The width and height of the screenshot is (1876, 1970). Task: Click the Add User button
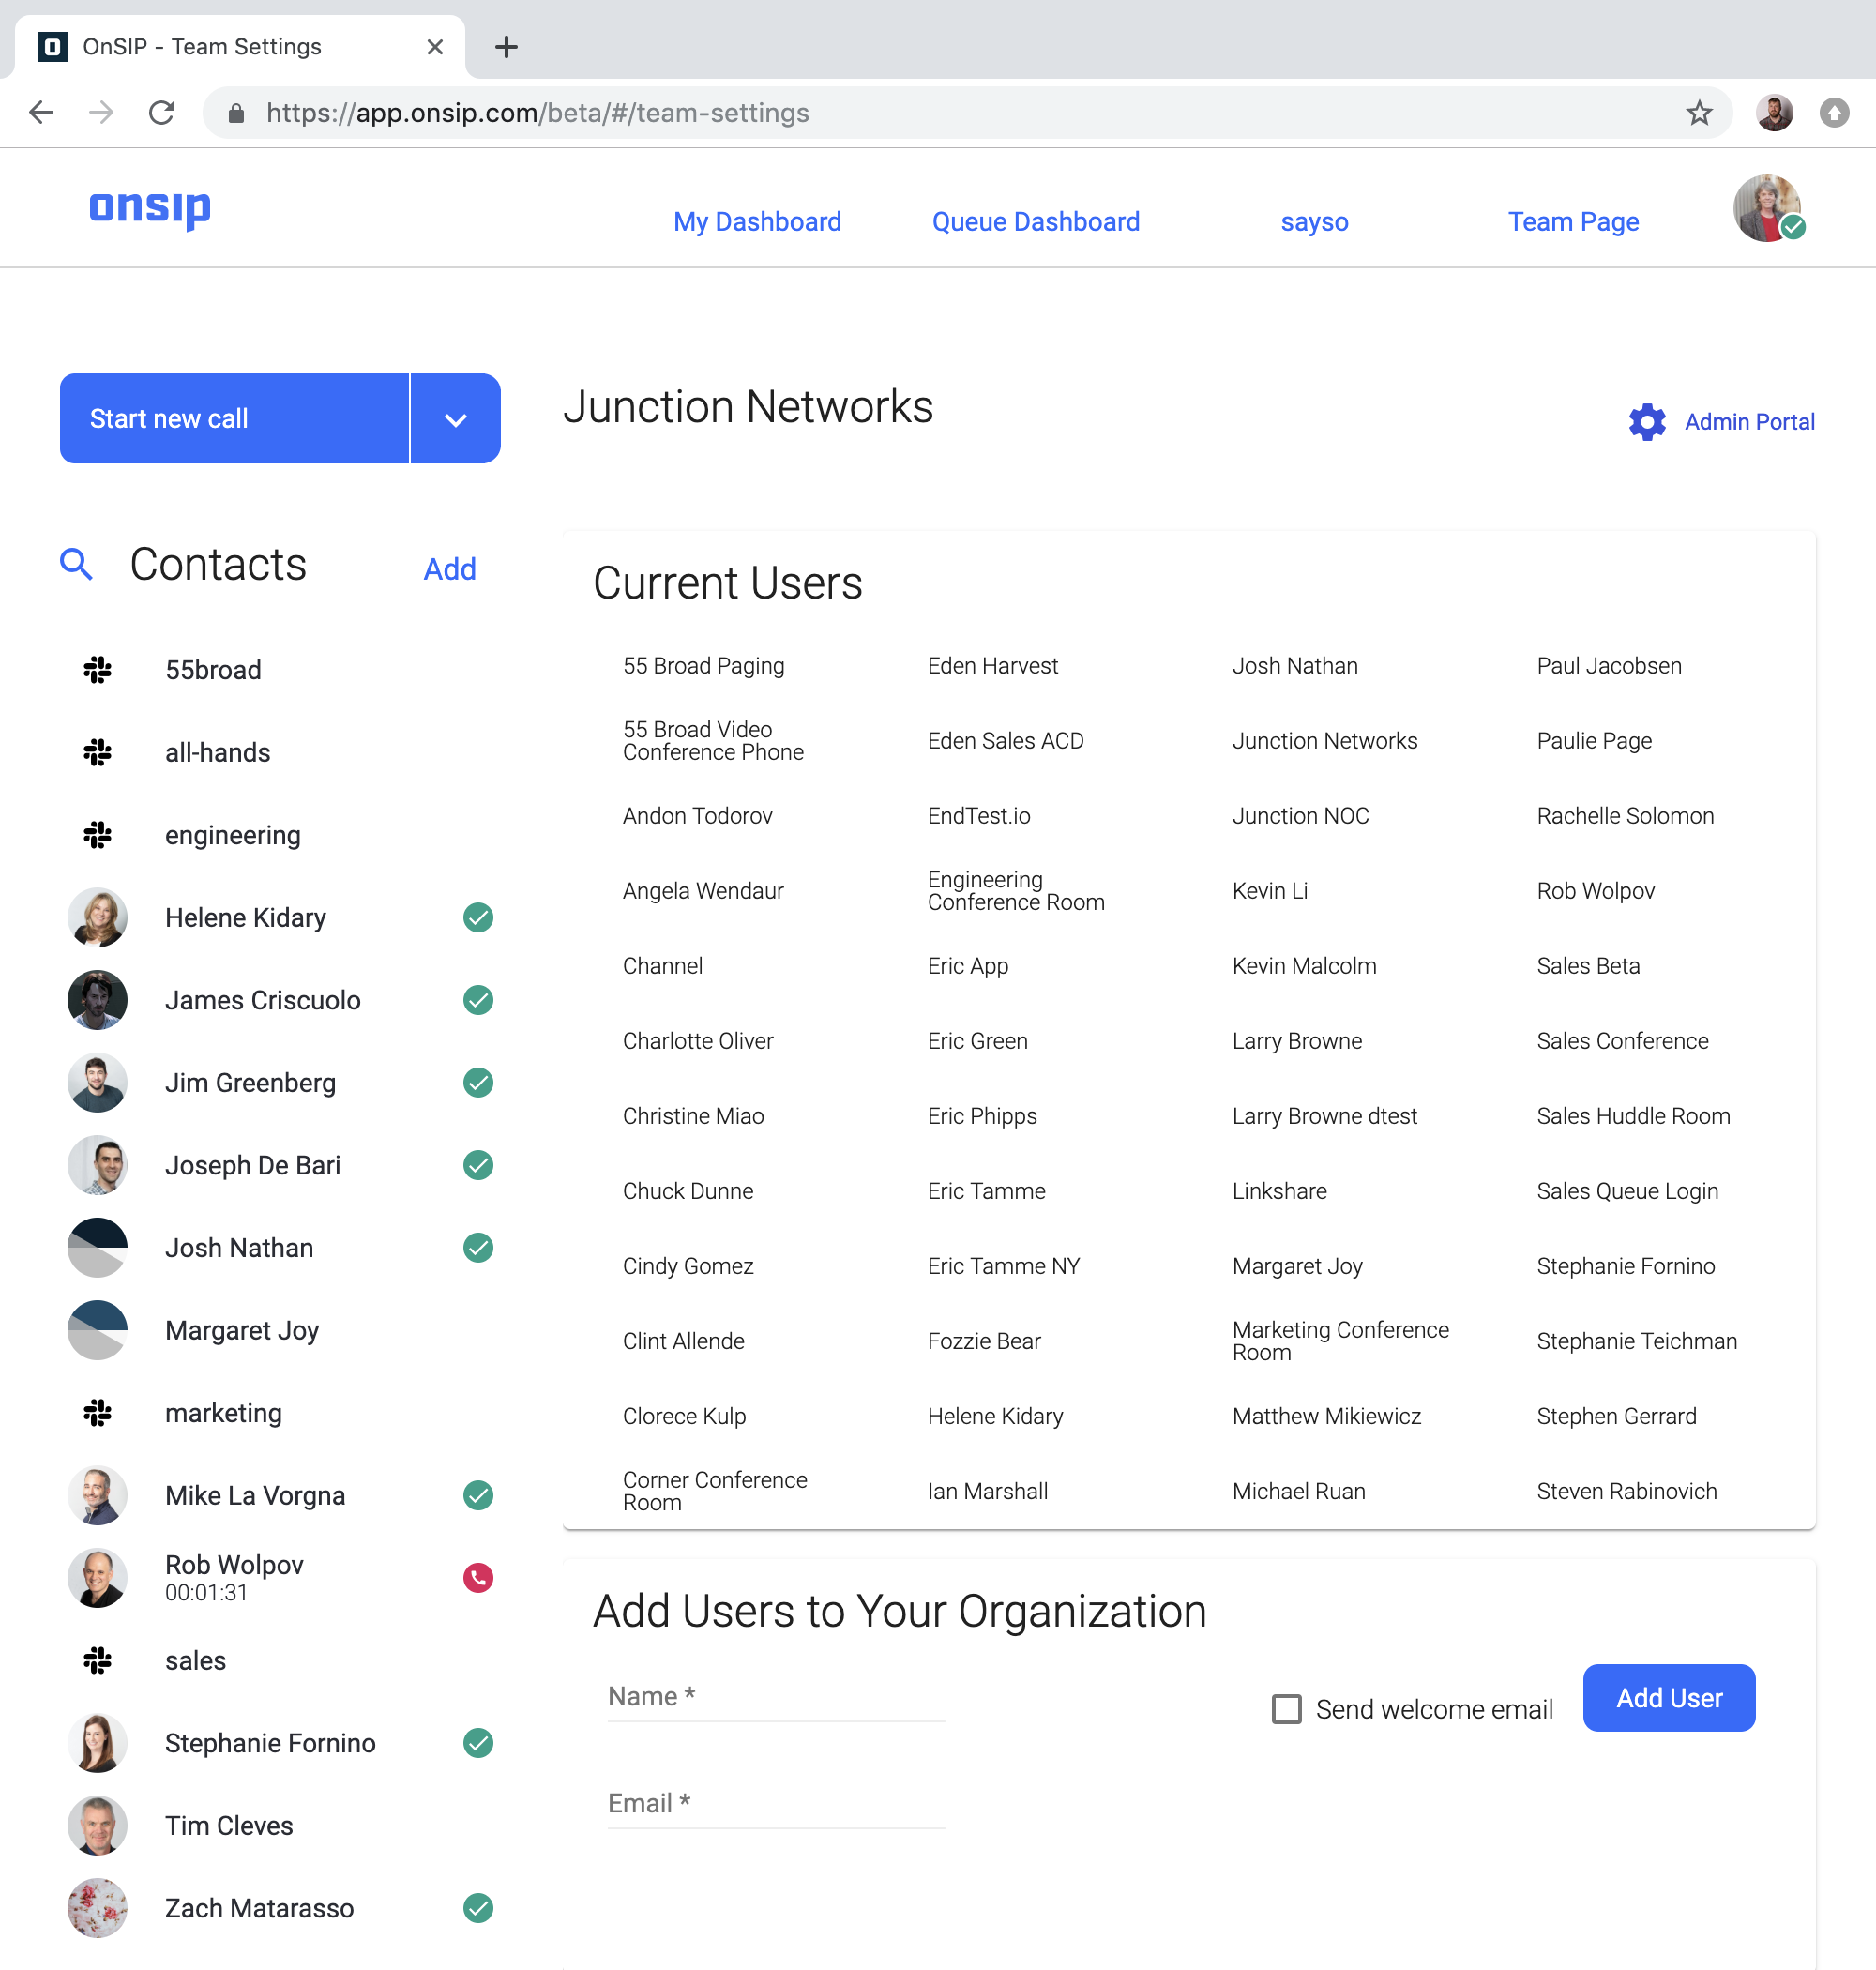pos(1669,1698)
